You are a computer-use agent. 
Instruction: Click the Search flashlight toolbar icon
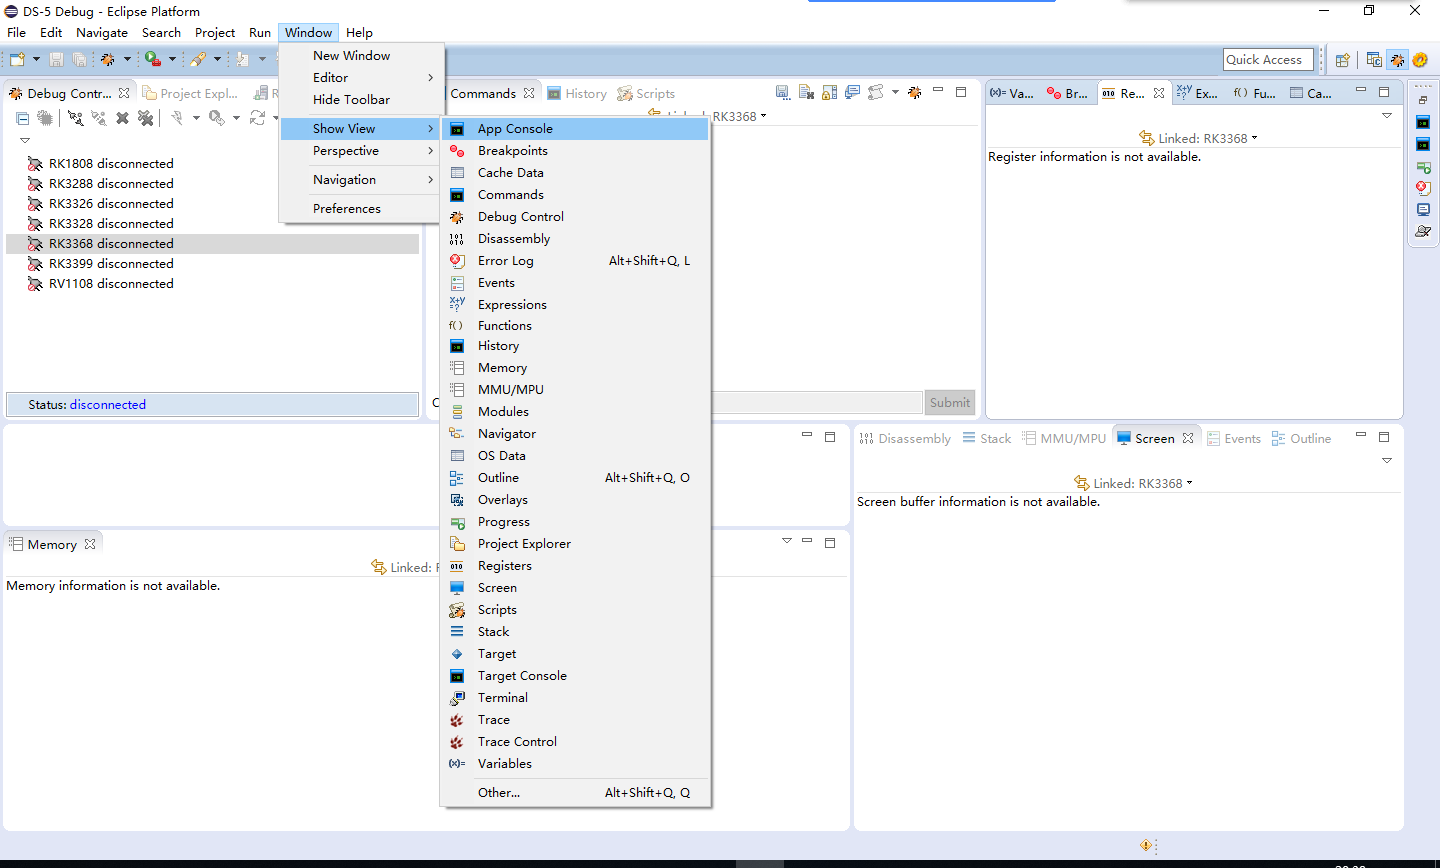point(198,60)
